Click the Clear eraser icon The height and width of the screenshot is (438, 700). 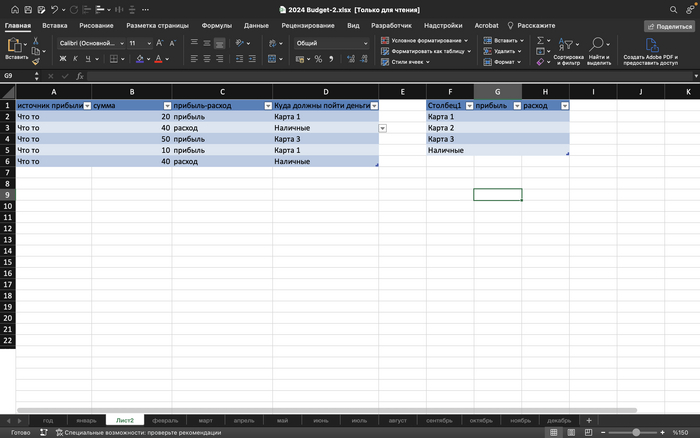[540, 62]
